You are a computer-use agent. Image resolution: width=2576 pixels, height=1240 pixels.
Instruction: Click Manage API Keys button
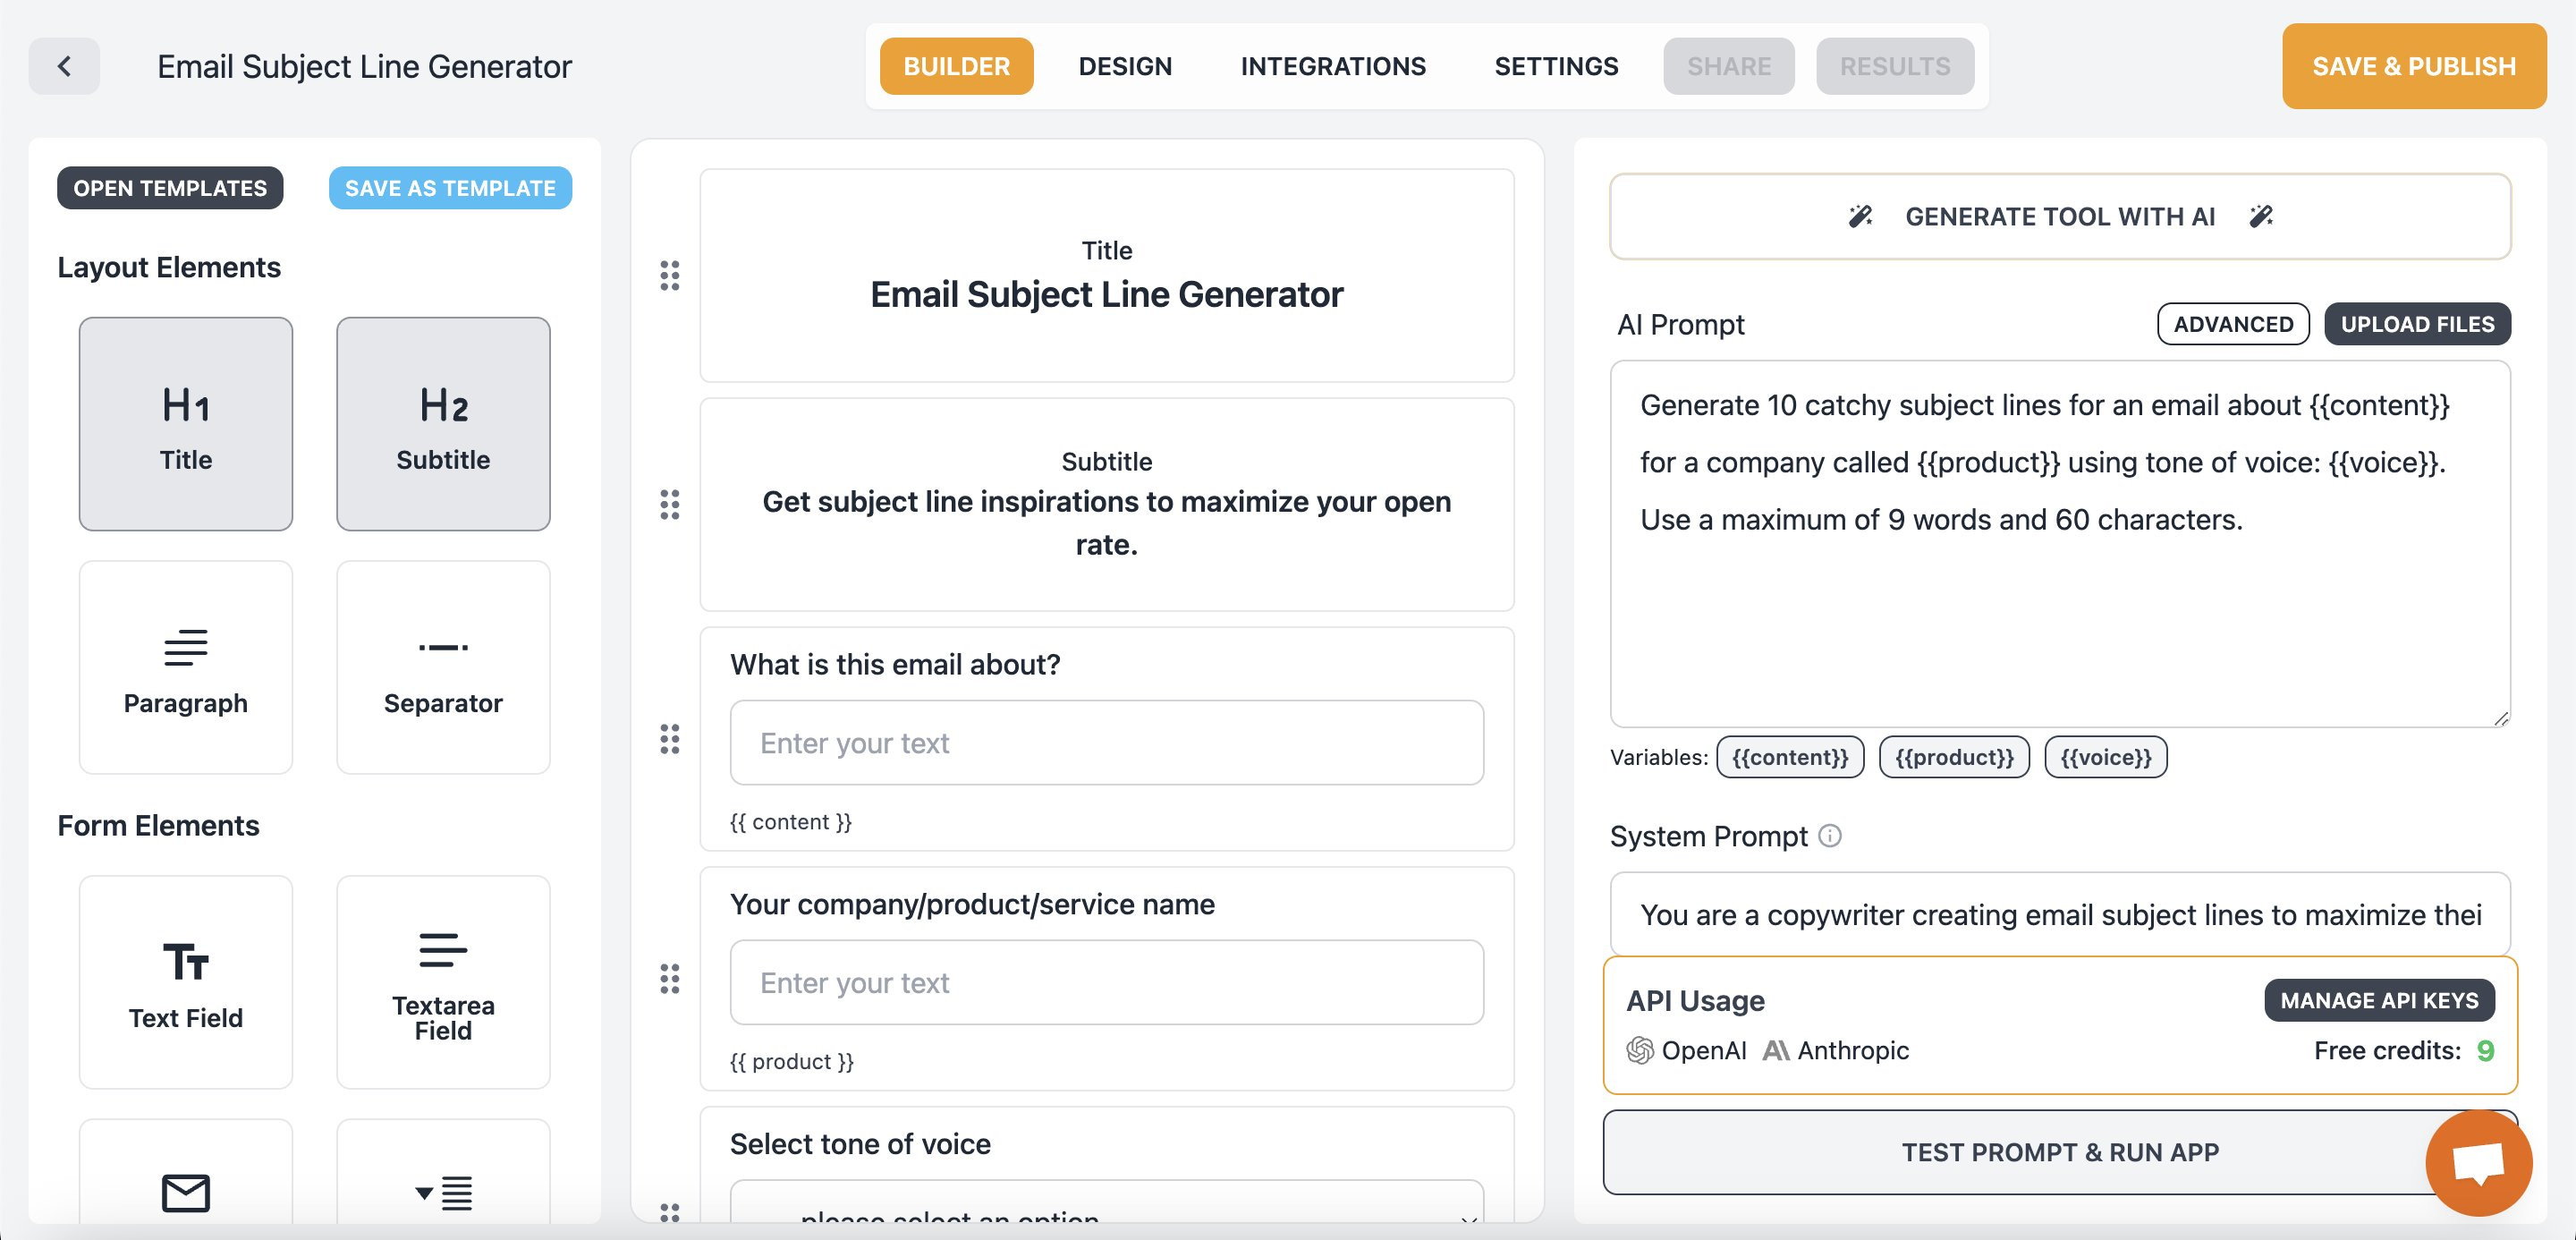point(2379,1000)
